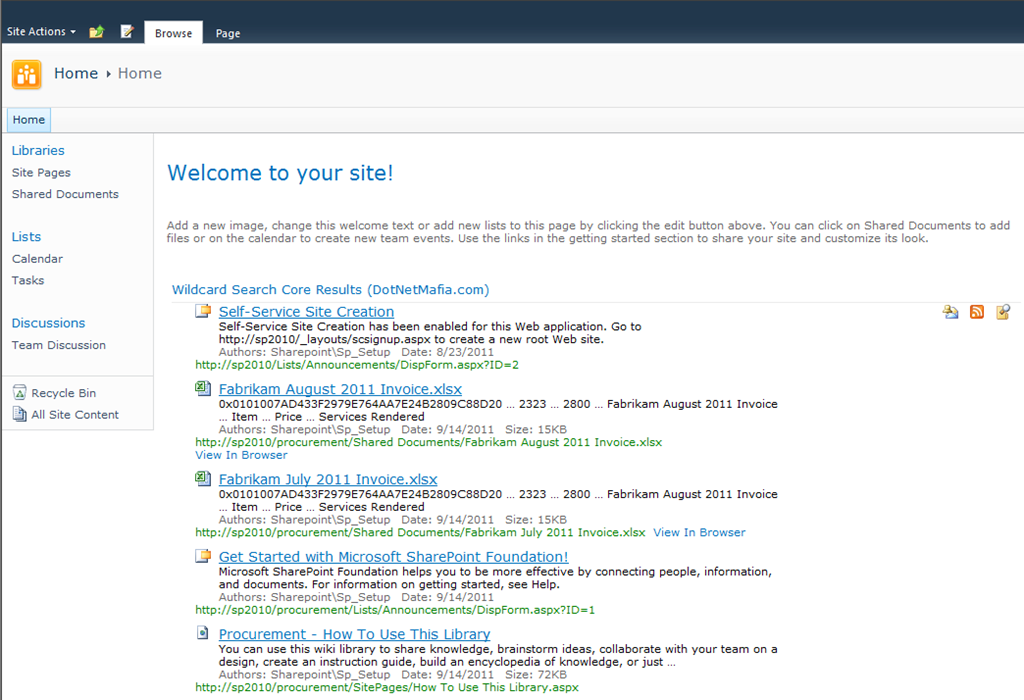Click the Fabrikam July 2011 Invoice.xlsx green URL
Screen dimensions: 1024x700
[x=420, y=532]
